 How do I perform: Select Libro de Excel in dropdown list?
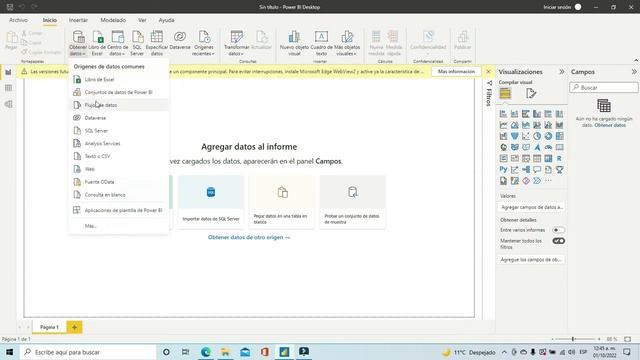[118, 80]
